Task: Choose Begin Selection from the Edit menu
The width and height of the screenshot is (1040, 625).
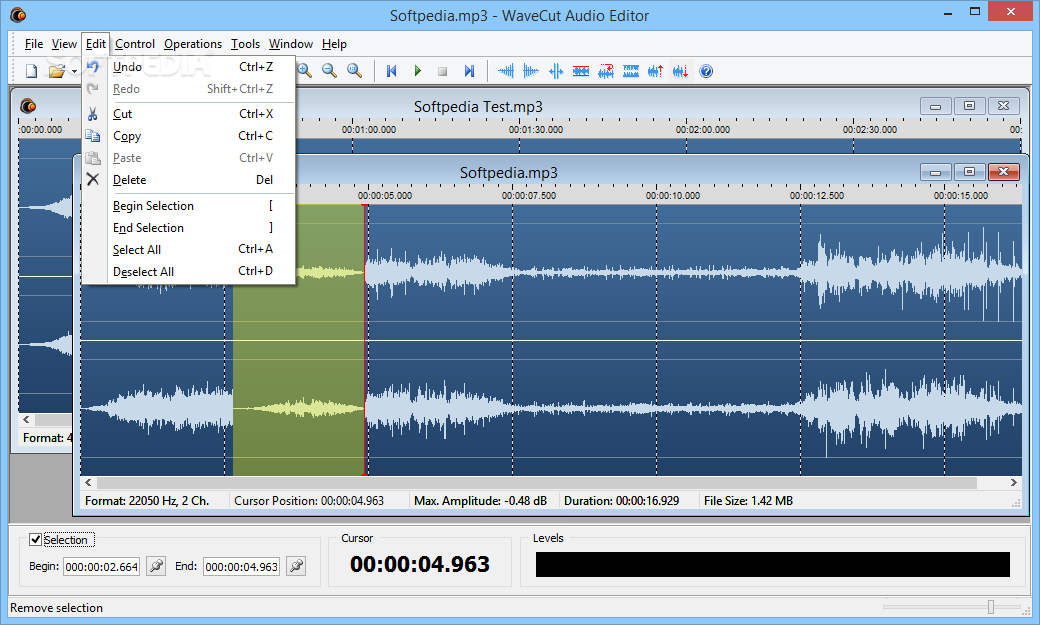Action: click(x=188, y=206)
